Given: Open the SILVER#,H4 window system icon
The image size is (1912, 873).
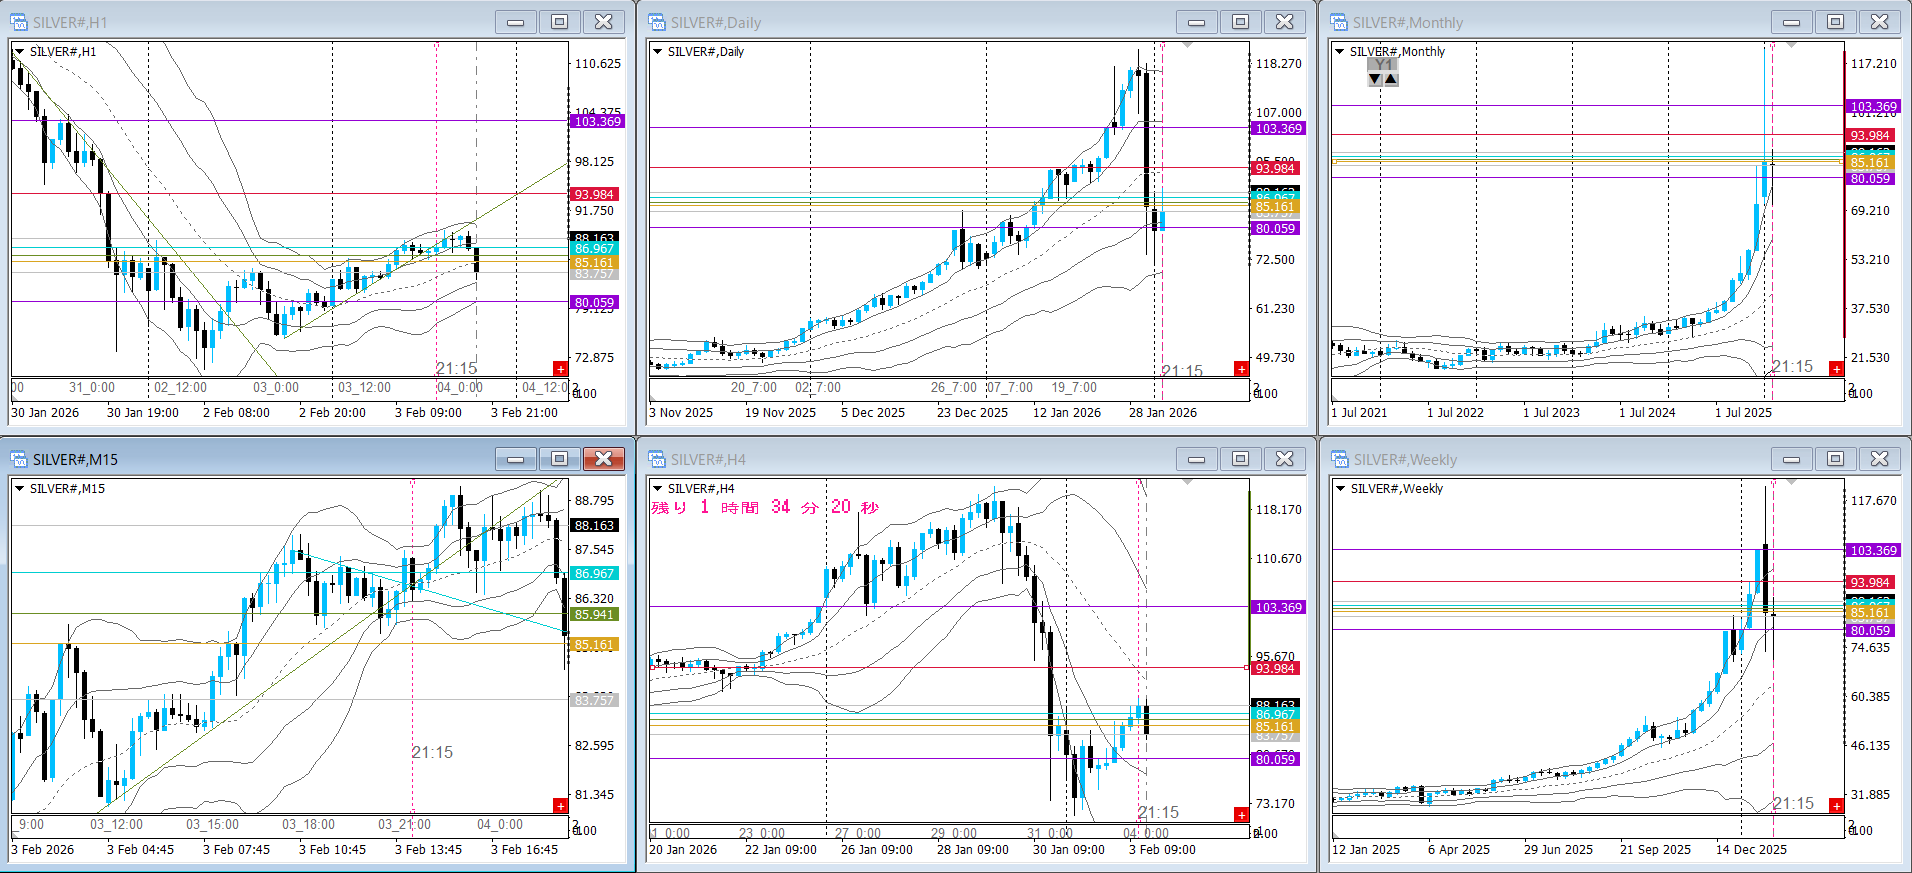Looking at the screenshot, I should (x=657, y=459).
